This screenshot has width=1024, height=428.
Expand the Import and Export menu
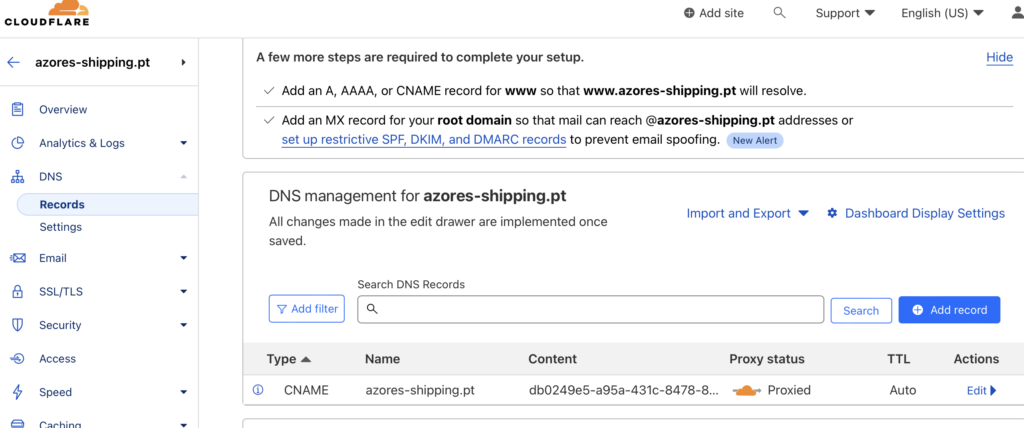748,213
